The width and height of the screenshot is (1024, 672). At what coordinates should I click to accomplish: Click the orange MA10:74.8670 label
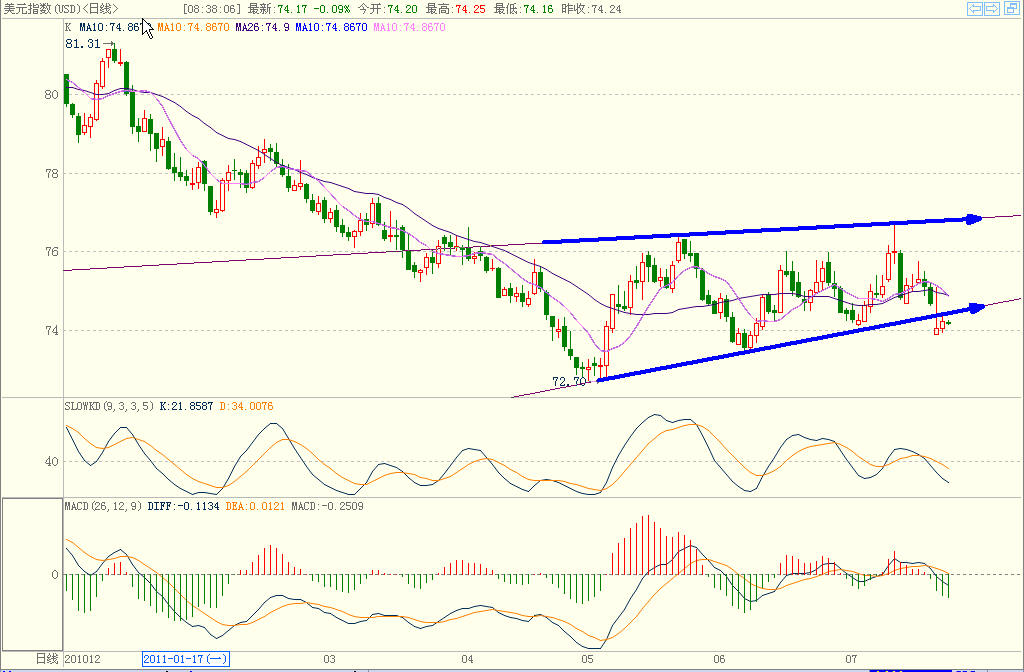(x=193, y=27)
